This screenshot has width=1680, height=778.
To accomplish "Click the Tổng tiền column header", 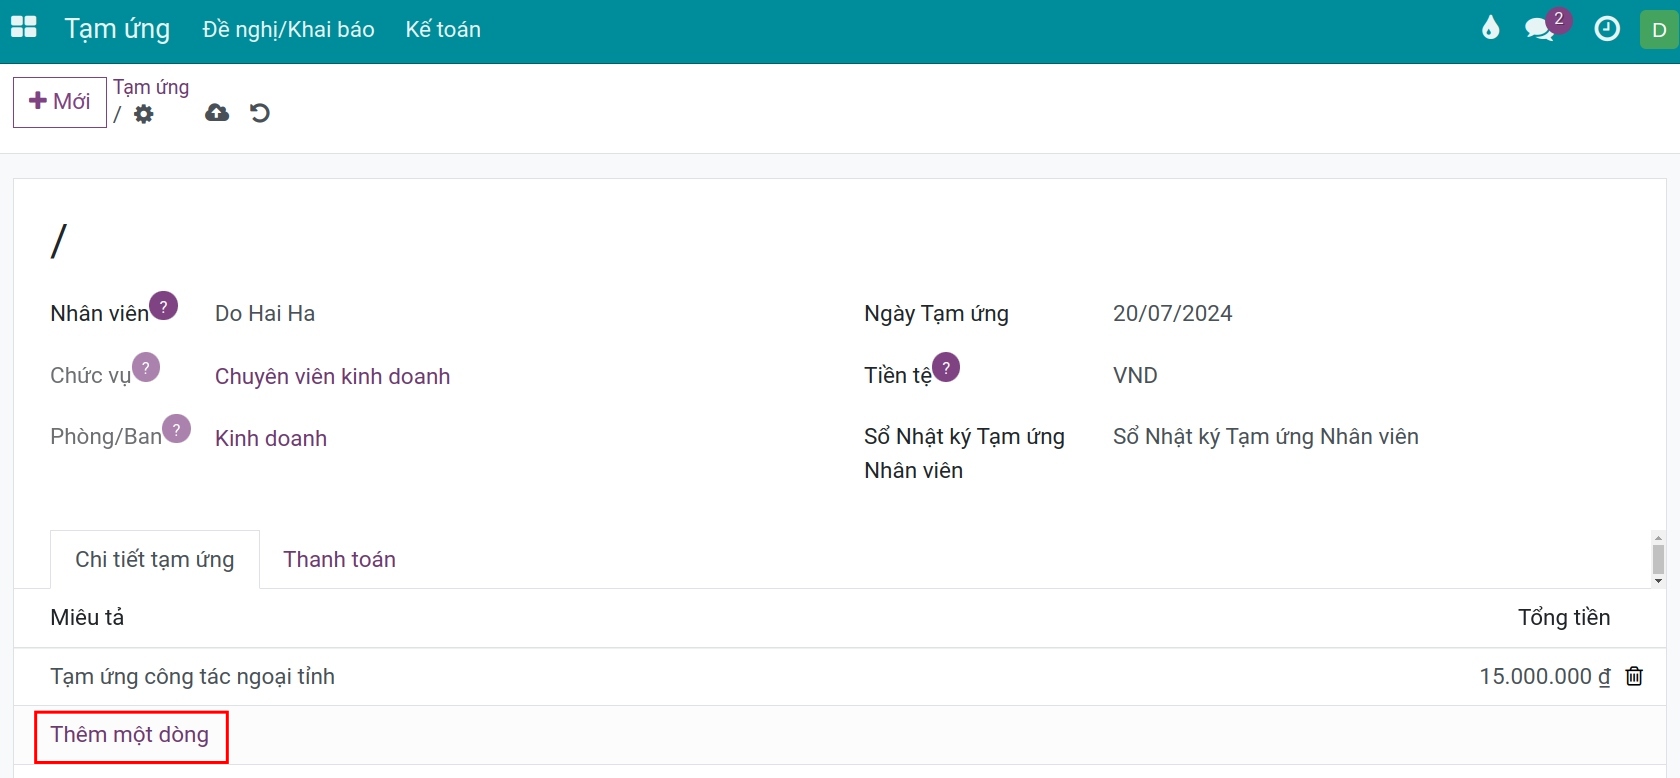I will coord(1564,617).
